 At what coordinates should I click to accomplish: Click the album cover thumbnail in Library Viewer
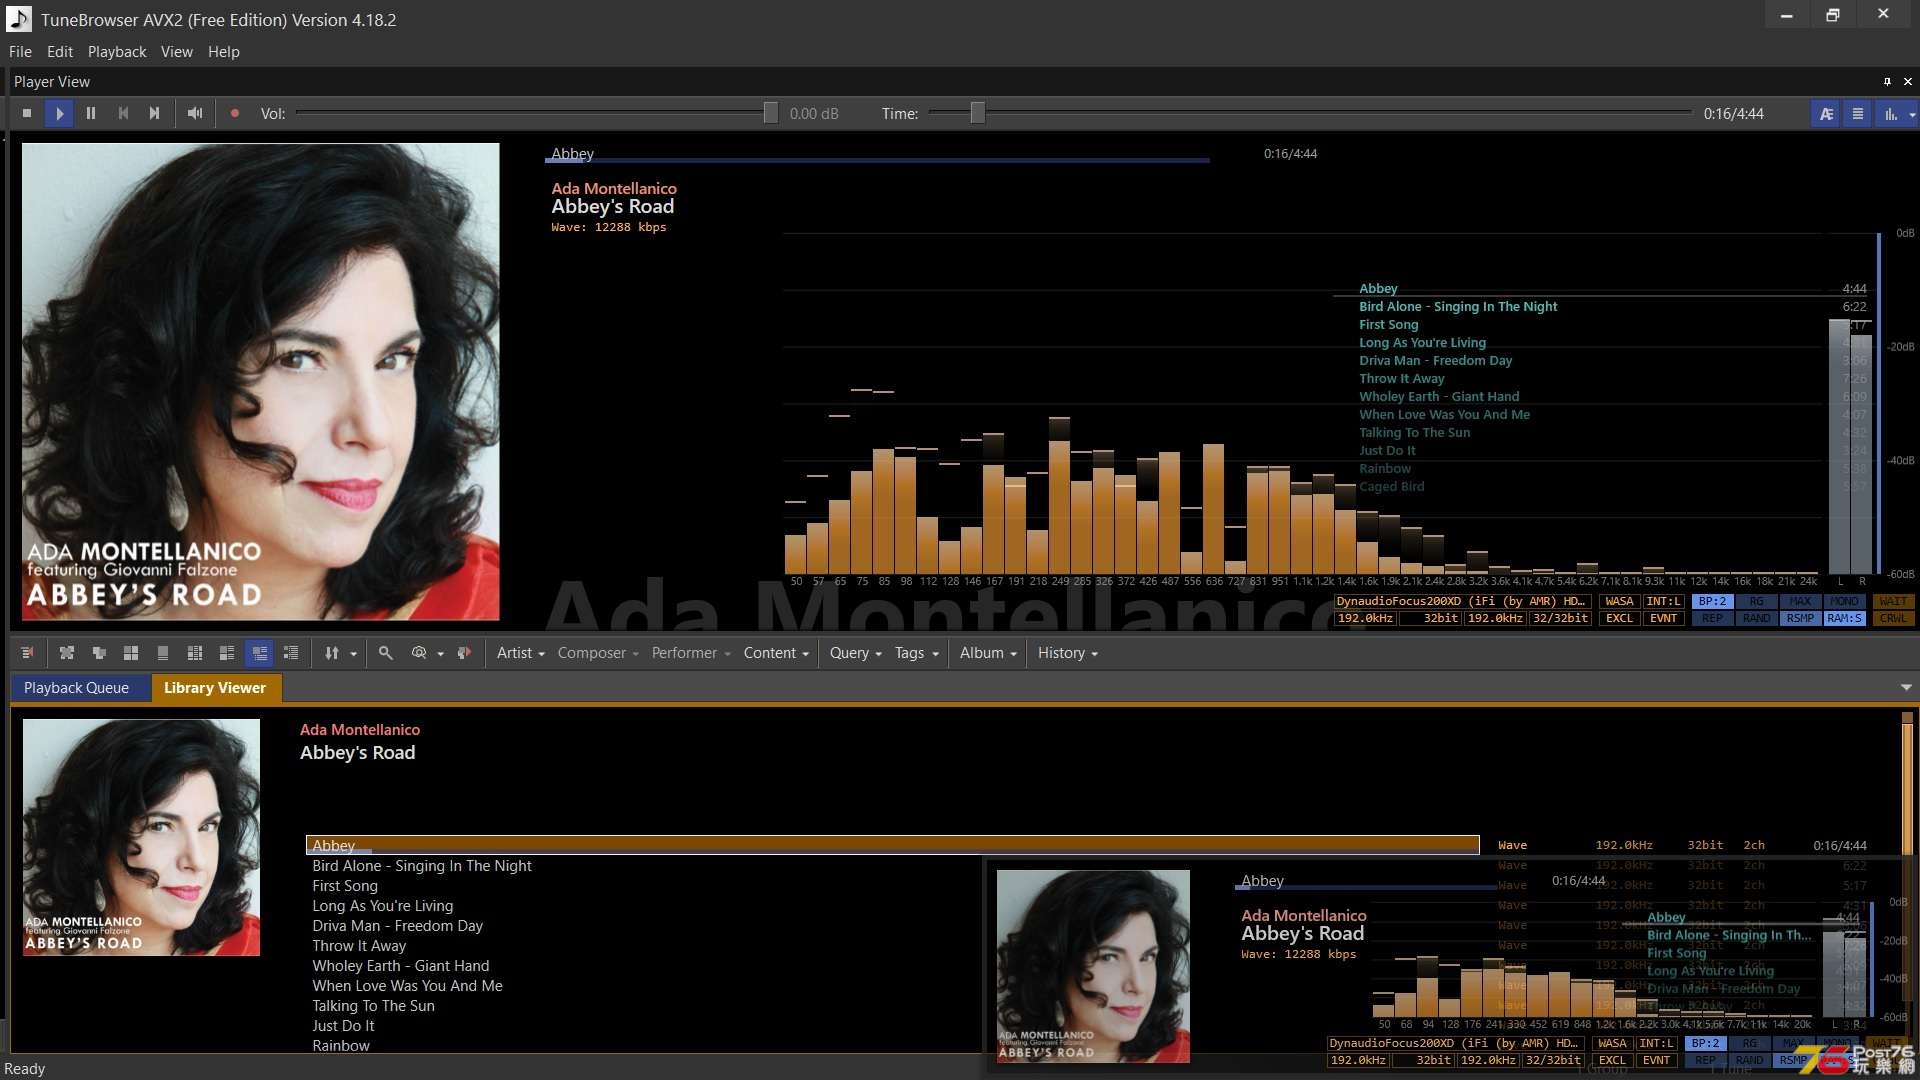point(141,838)
